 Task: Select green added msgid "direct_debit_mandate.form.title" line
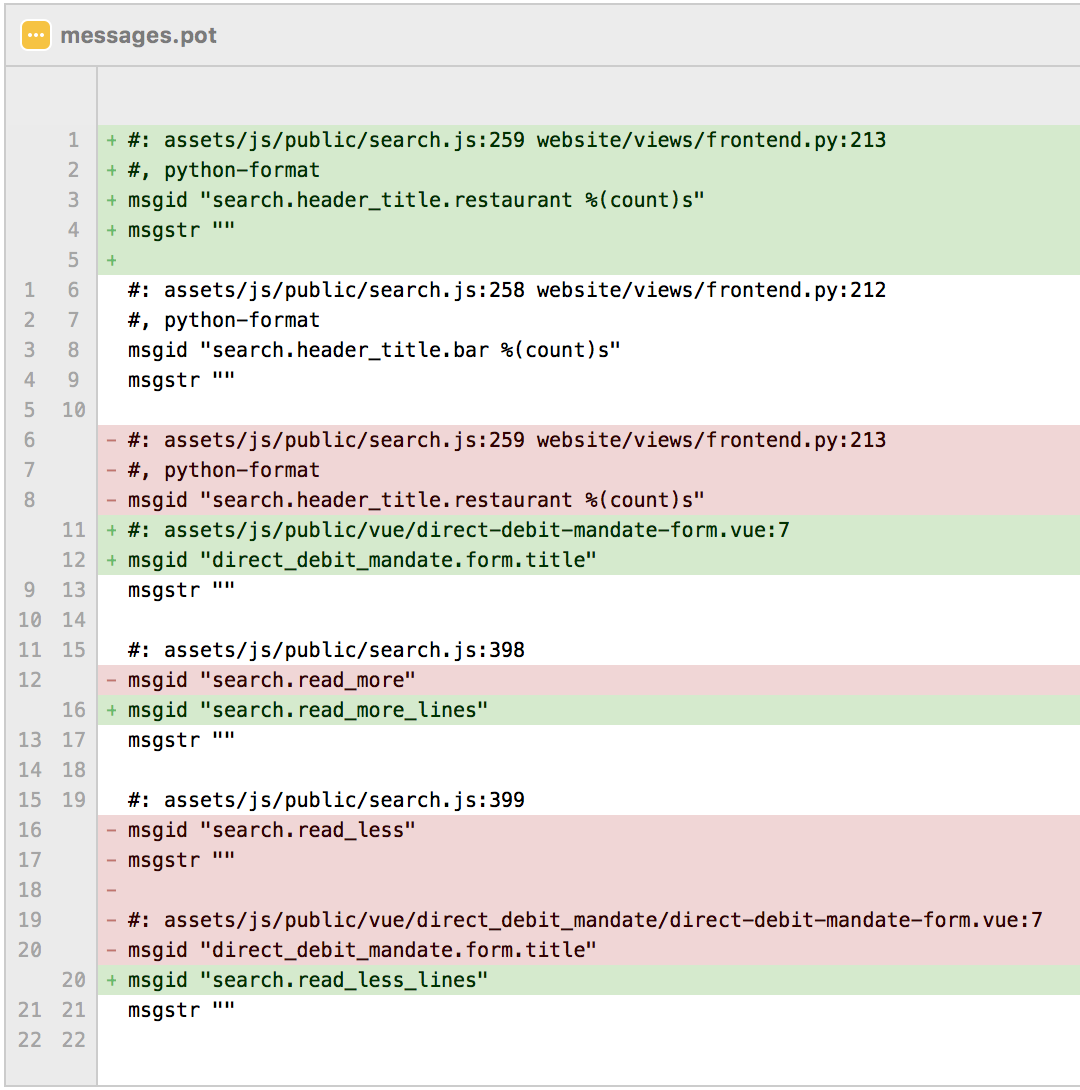tap(362, 560)
